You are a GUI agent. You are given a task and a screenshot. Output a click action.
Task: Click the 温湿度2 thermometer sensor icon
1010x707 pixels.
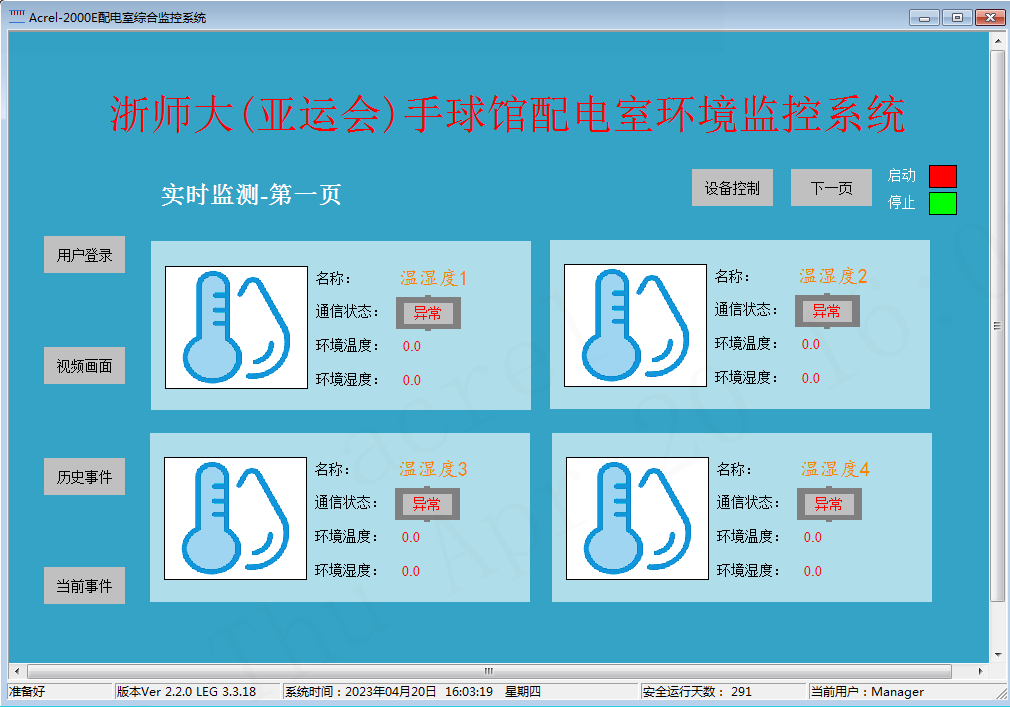(635, 325)
